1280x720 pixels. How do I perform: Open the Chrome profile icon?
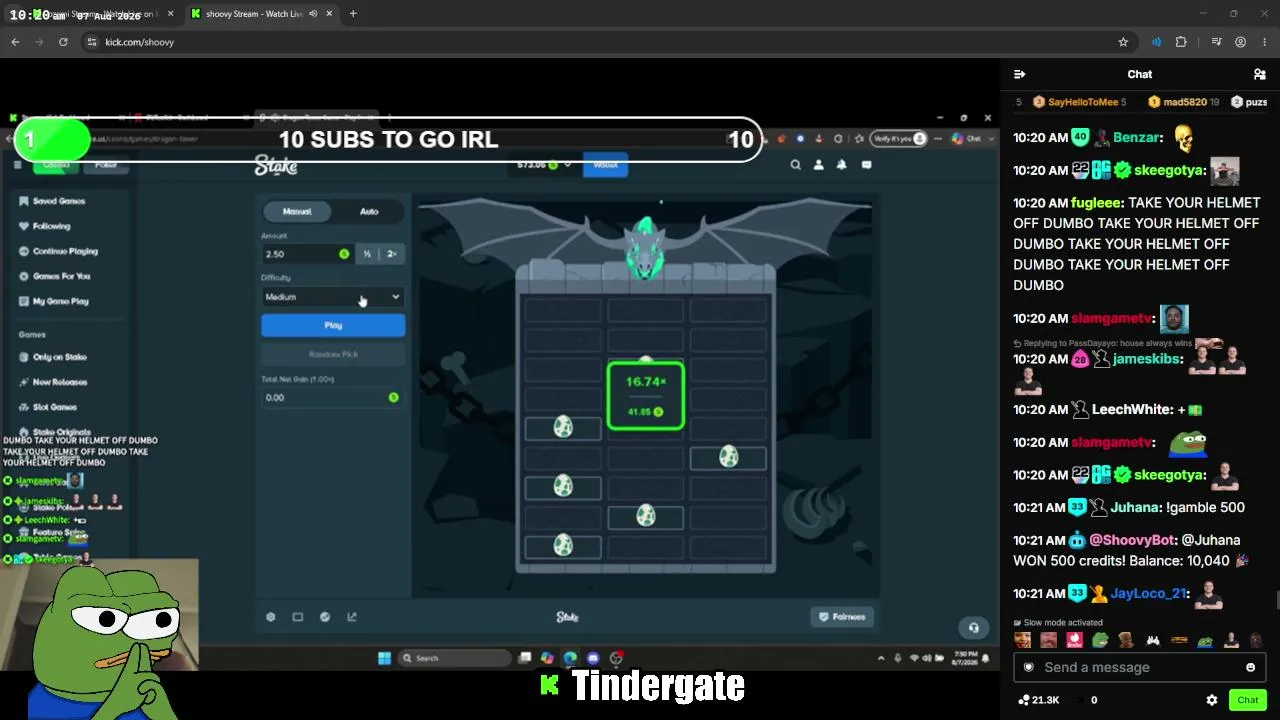1240,42
